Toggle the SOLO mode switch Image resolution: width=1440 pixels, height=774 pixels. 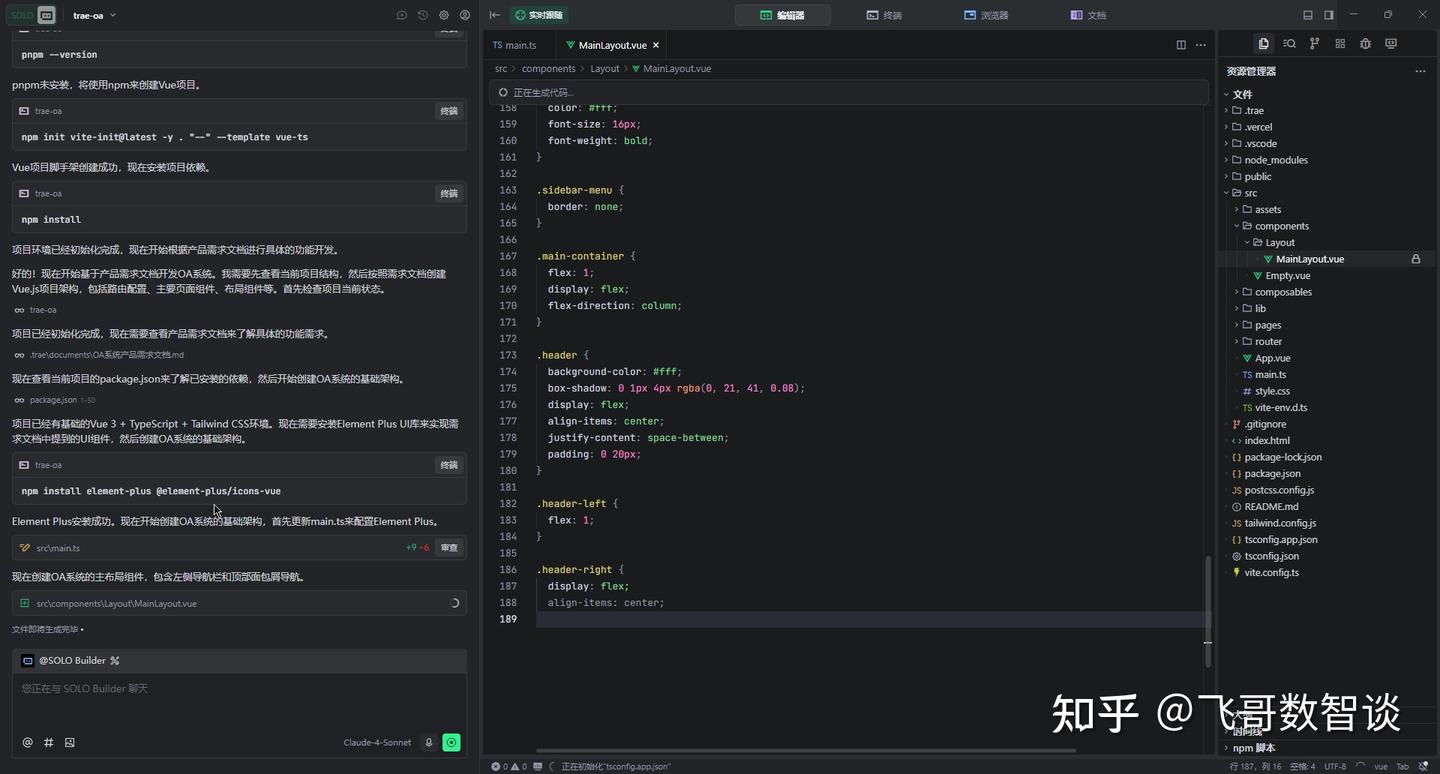[x=33, y=15]
